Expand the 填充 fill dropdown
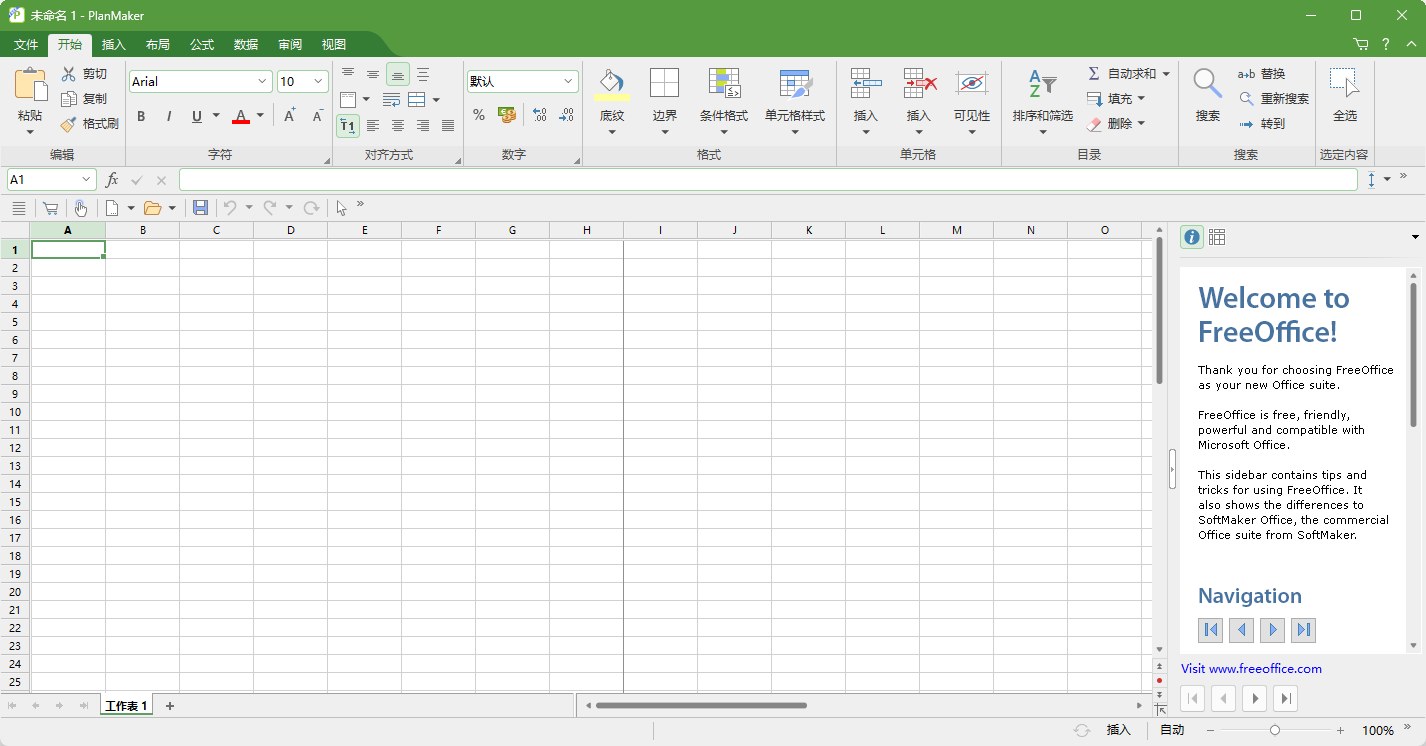Image resolution: width=1426 pixels, height=746 pixels. pyautogui.click(x=1141, y=99)
